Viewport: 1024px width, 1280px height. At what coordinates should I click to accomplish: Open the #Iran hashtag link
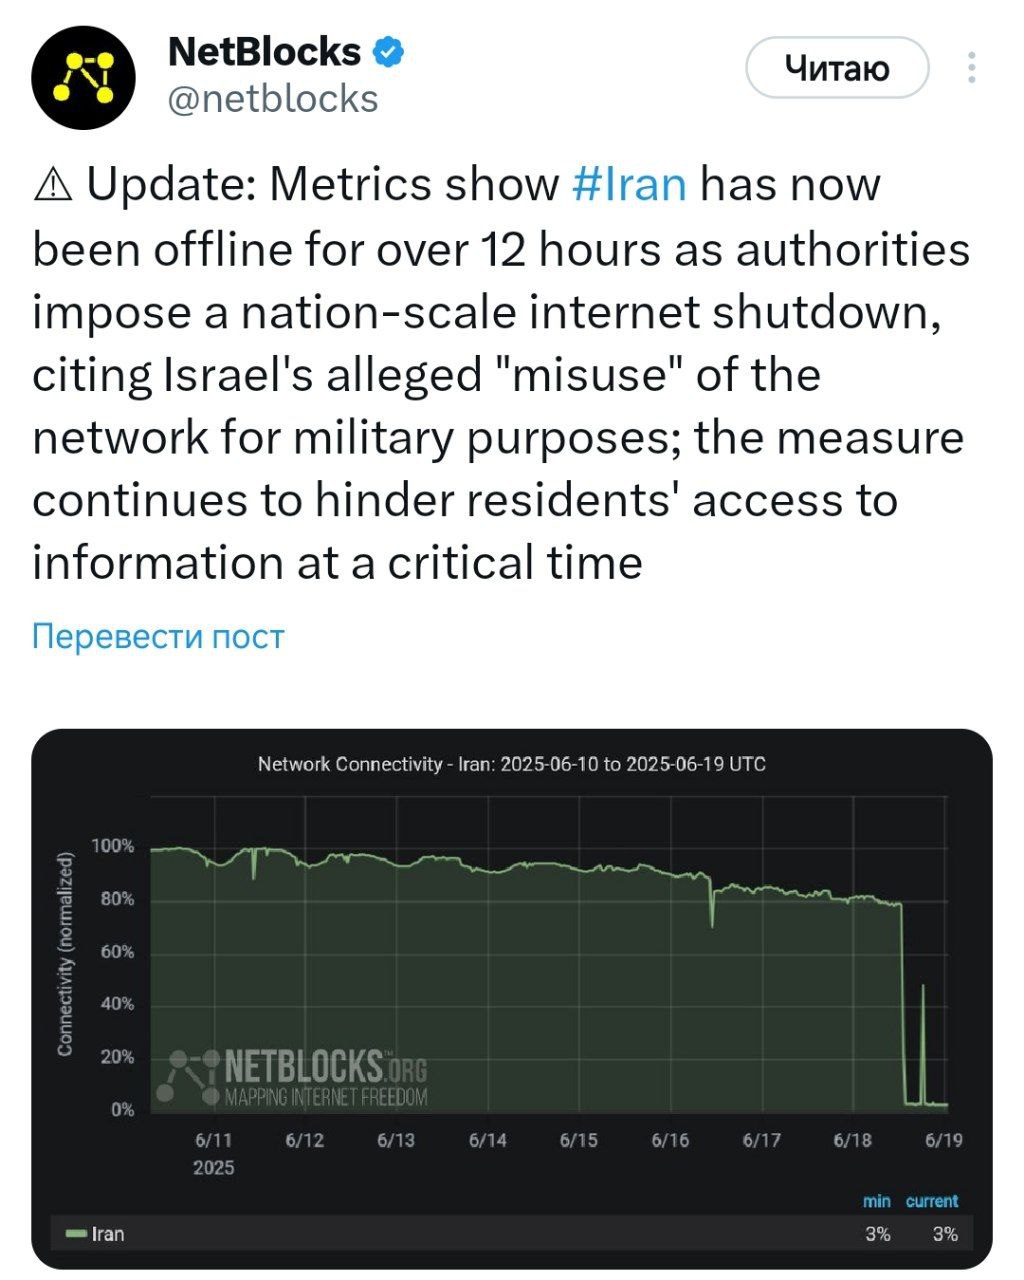coord(630,184)
